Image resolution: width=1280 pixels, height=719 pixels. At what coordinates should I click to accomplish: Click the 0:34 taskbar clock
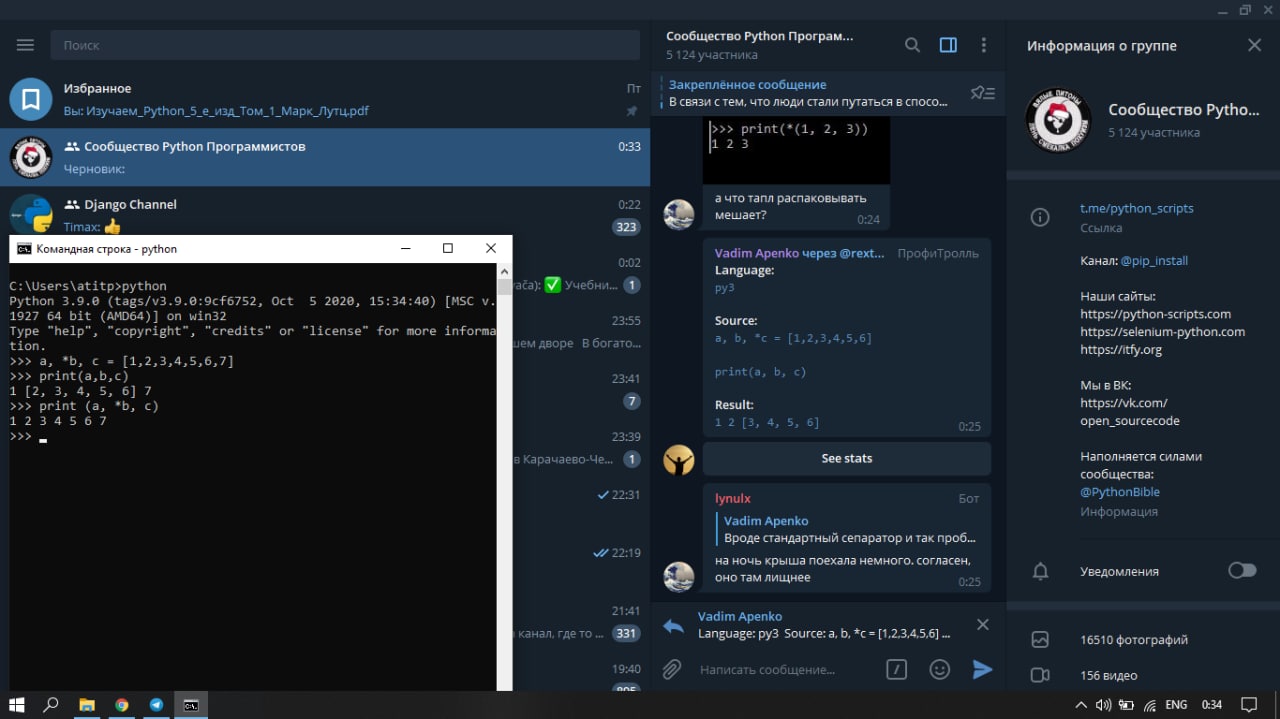coord(1211,705)
